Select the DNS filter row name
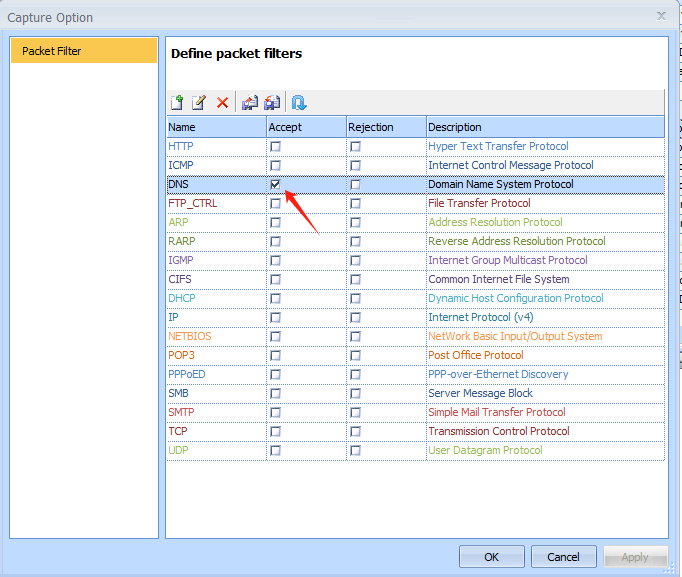The height and width of the screenshot is (577, 682). (178, 184)
